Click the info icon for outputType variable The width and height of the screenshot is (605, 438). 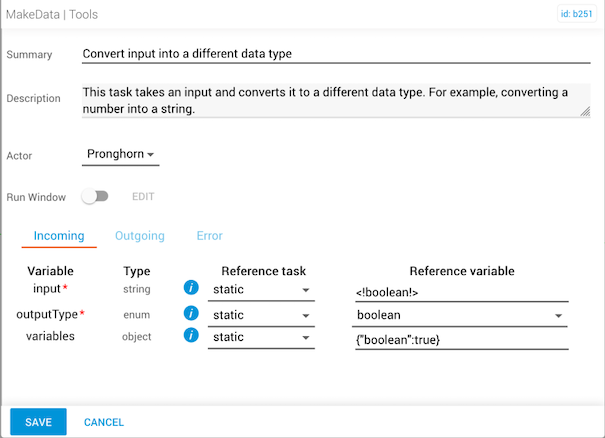point(190,314)
